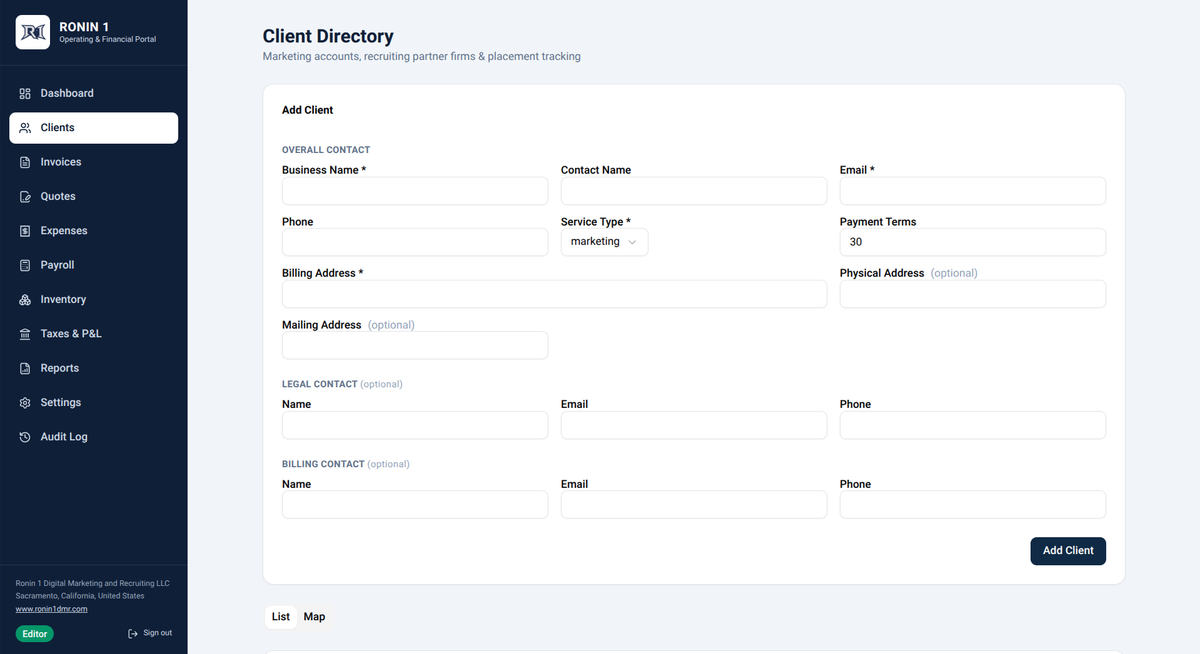Click the Invoices document icon
1200x654 pixels.
click(x=25, y=162)
